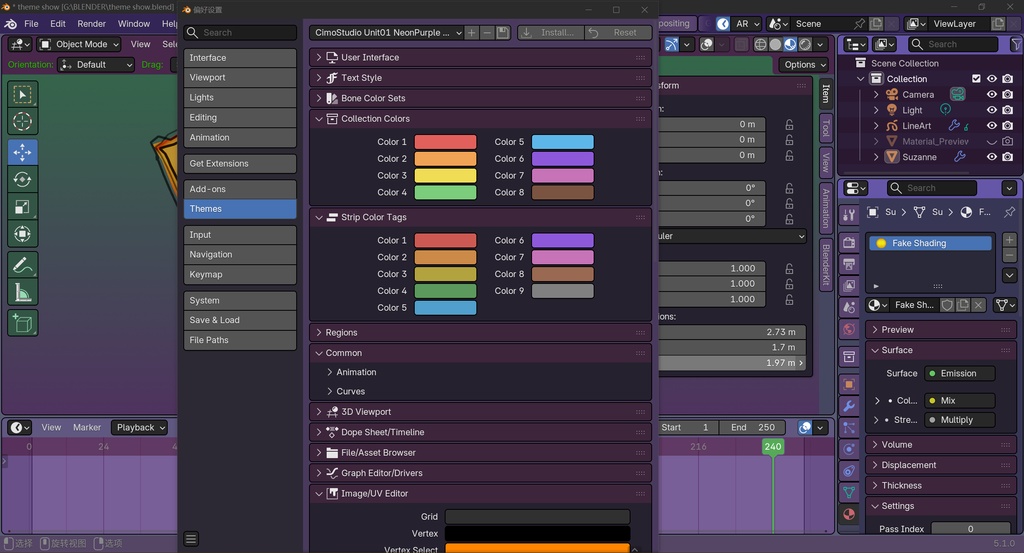Collapse the Collection Colors panel
The image size is (1024, 553).
(x=319, y=119)
